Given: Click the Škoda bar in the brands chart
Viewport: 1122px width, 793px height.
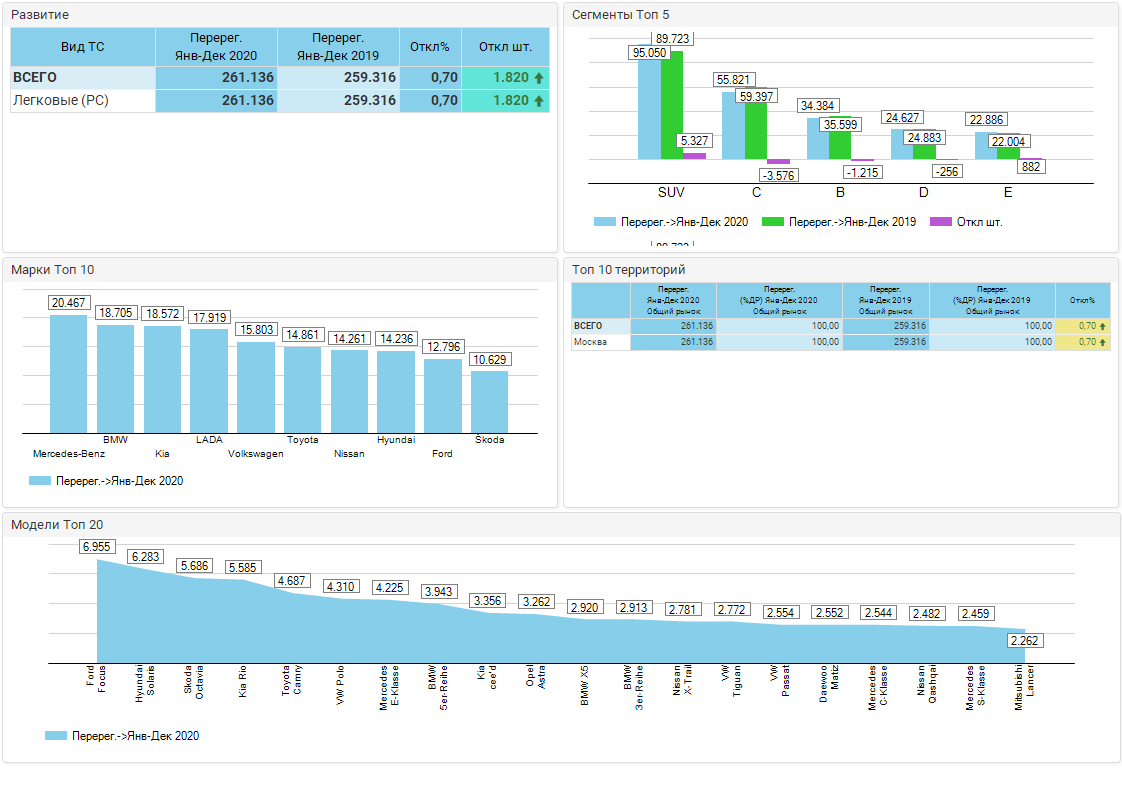Looking at the screenshot, I should point(489,401).
